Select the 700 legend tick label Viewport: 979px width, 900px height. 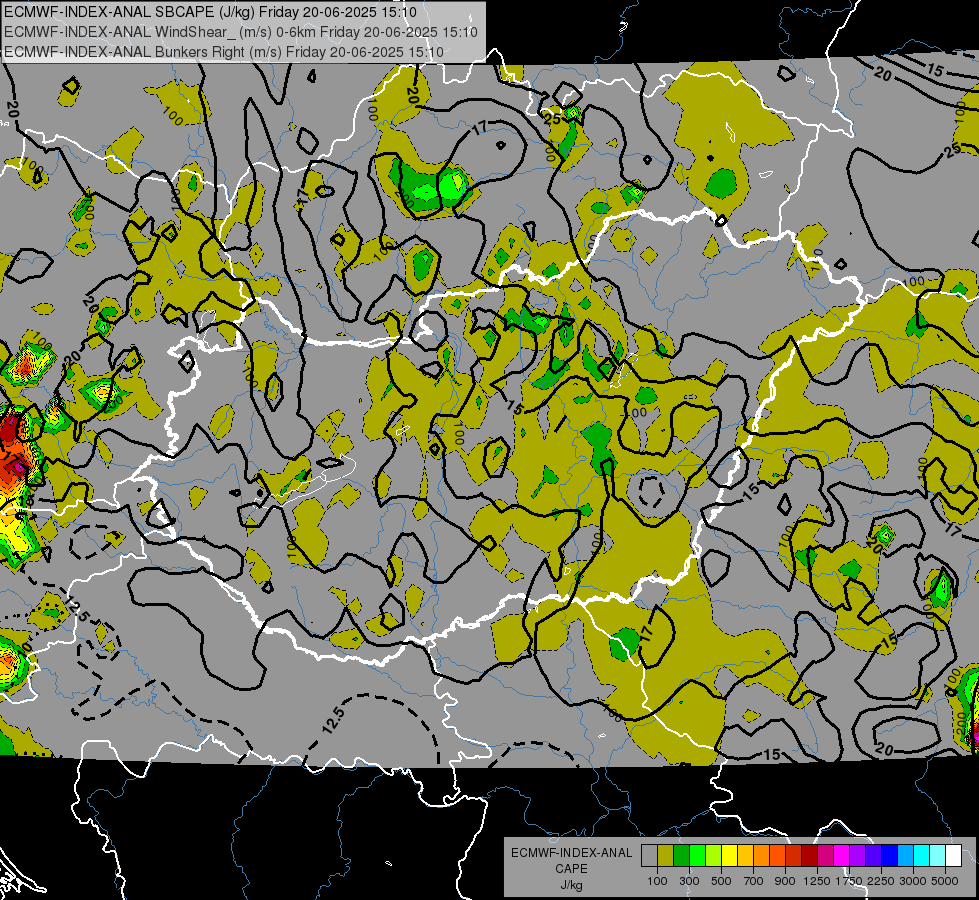[753, 881]
